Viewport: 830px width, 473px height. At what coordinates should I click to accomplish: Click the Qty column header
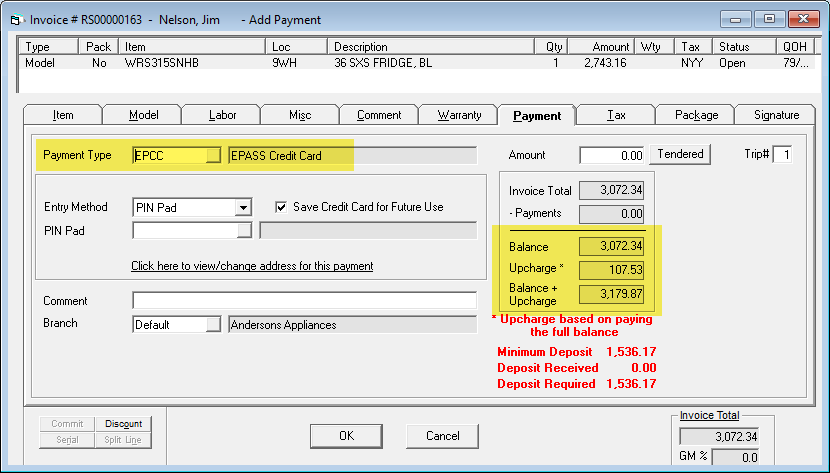coord(551,47)
